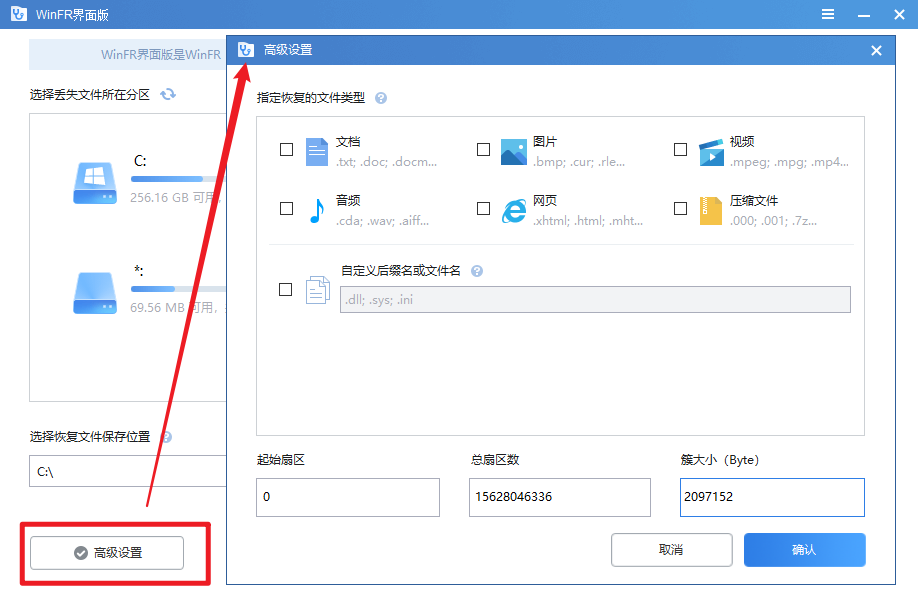Enable the 文档 file type checkbox
This screenshot has height=598, width=918.
click(286, 149)
